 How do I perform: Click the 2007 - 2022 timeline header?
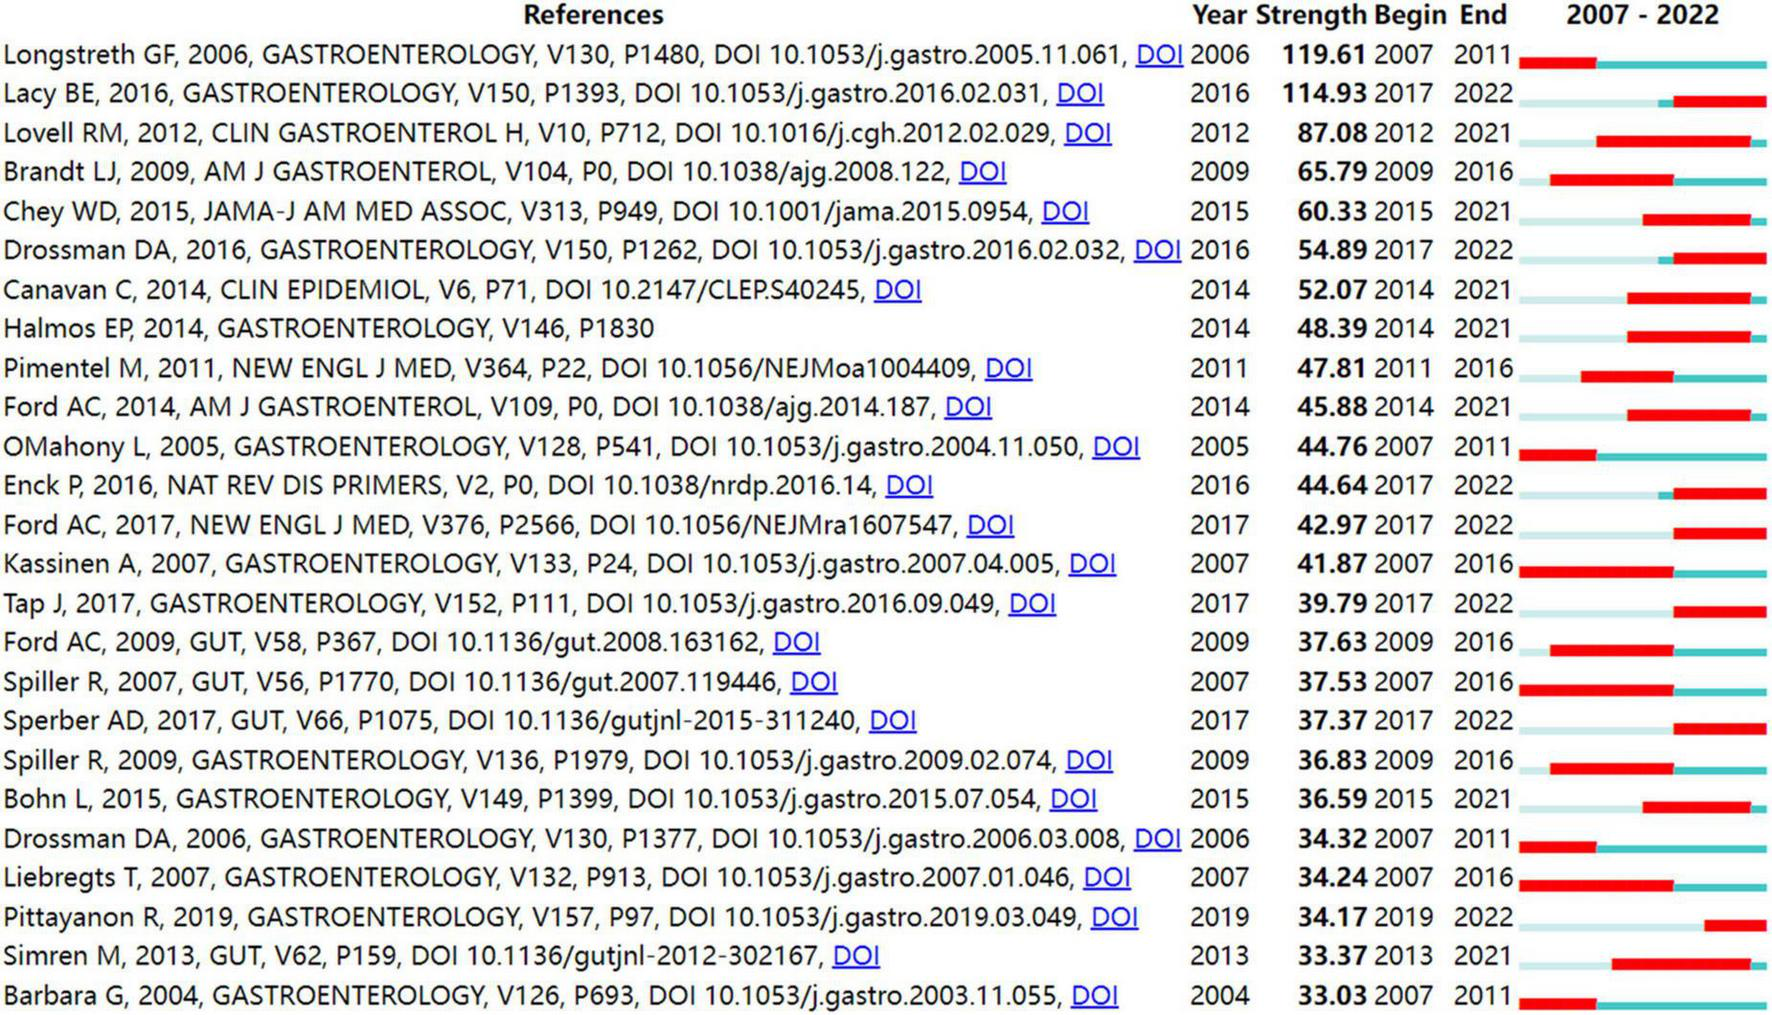(1641, 15)
